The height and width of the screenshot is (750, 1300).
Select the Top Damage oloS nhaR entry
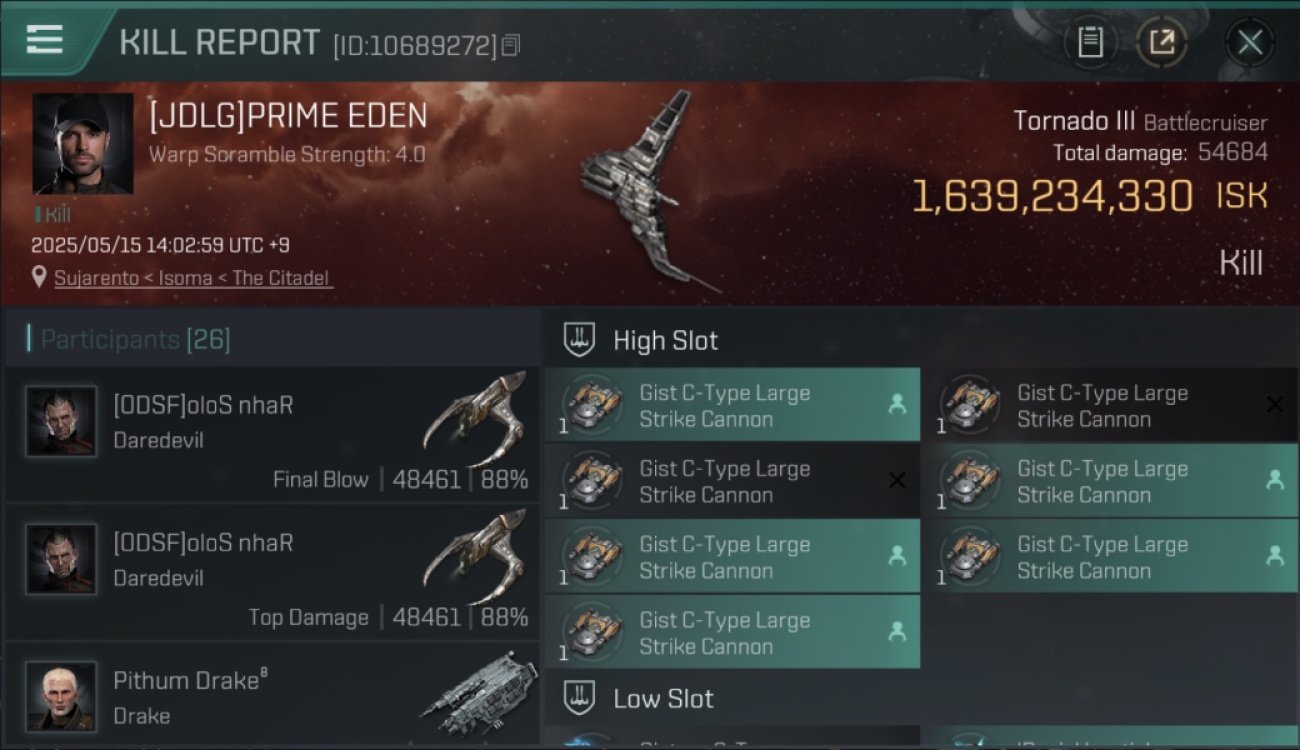click(271, 572)
